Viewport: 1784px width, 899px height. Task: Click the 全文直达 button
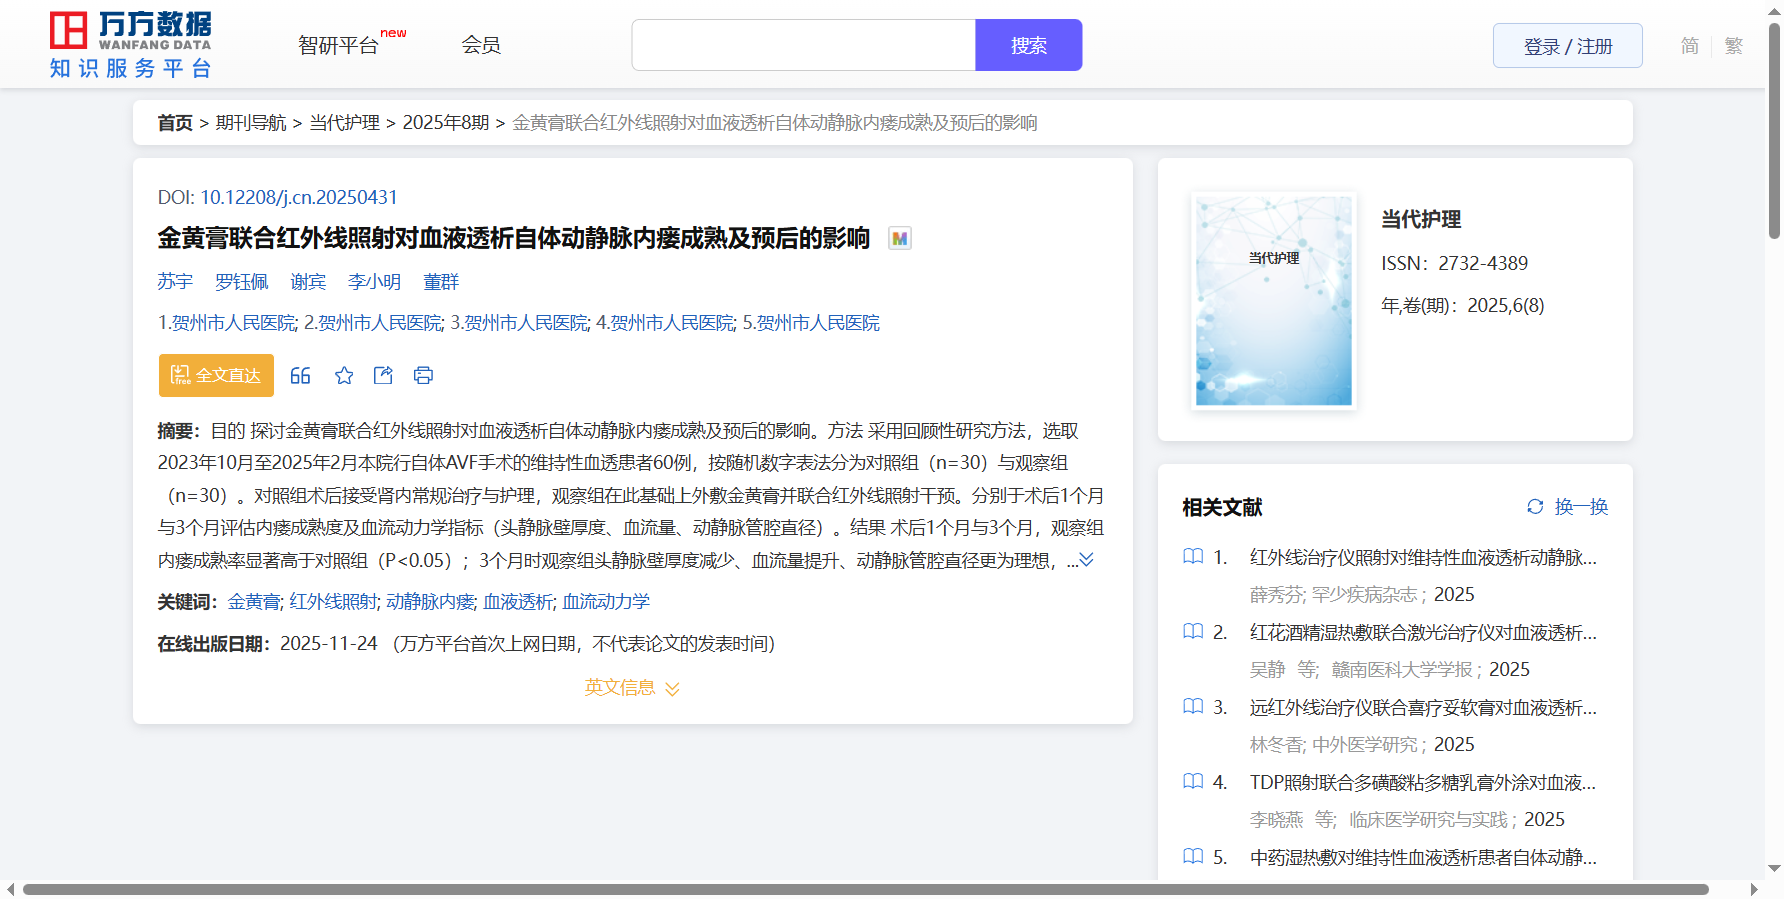coord(216,376)
